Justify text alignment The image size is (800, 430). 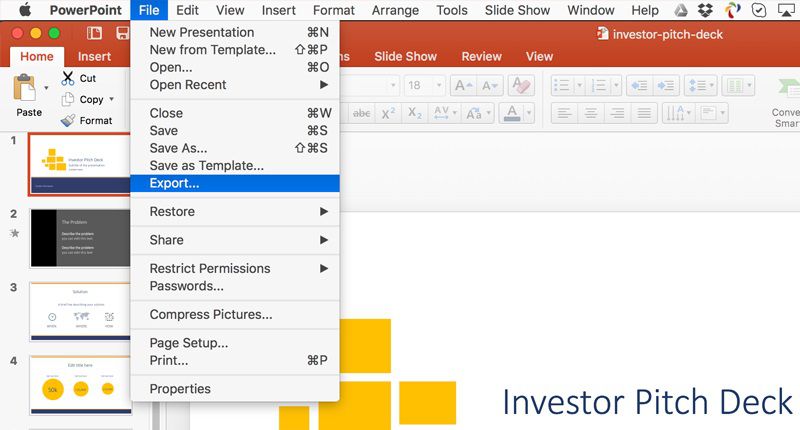click(644, 113)
